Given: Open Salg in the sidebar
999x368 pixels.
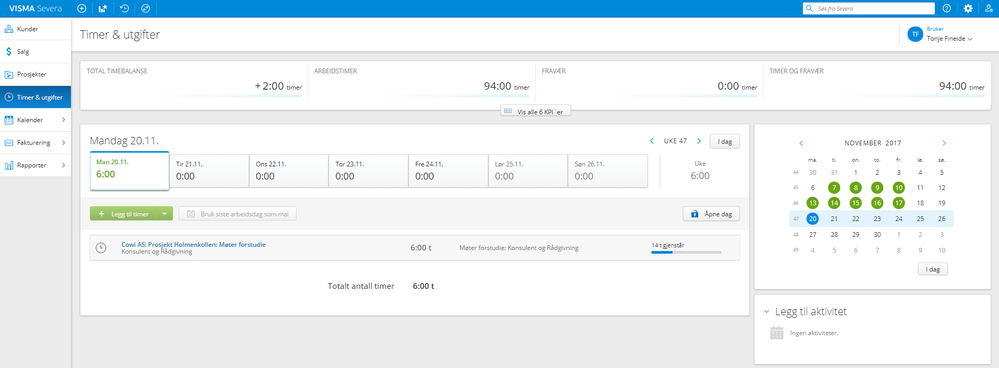Looking at the screenshot, I should coord(36,52).
